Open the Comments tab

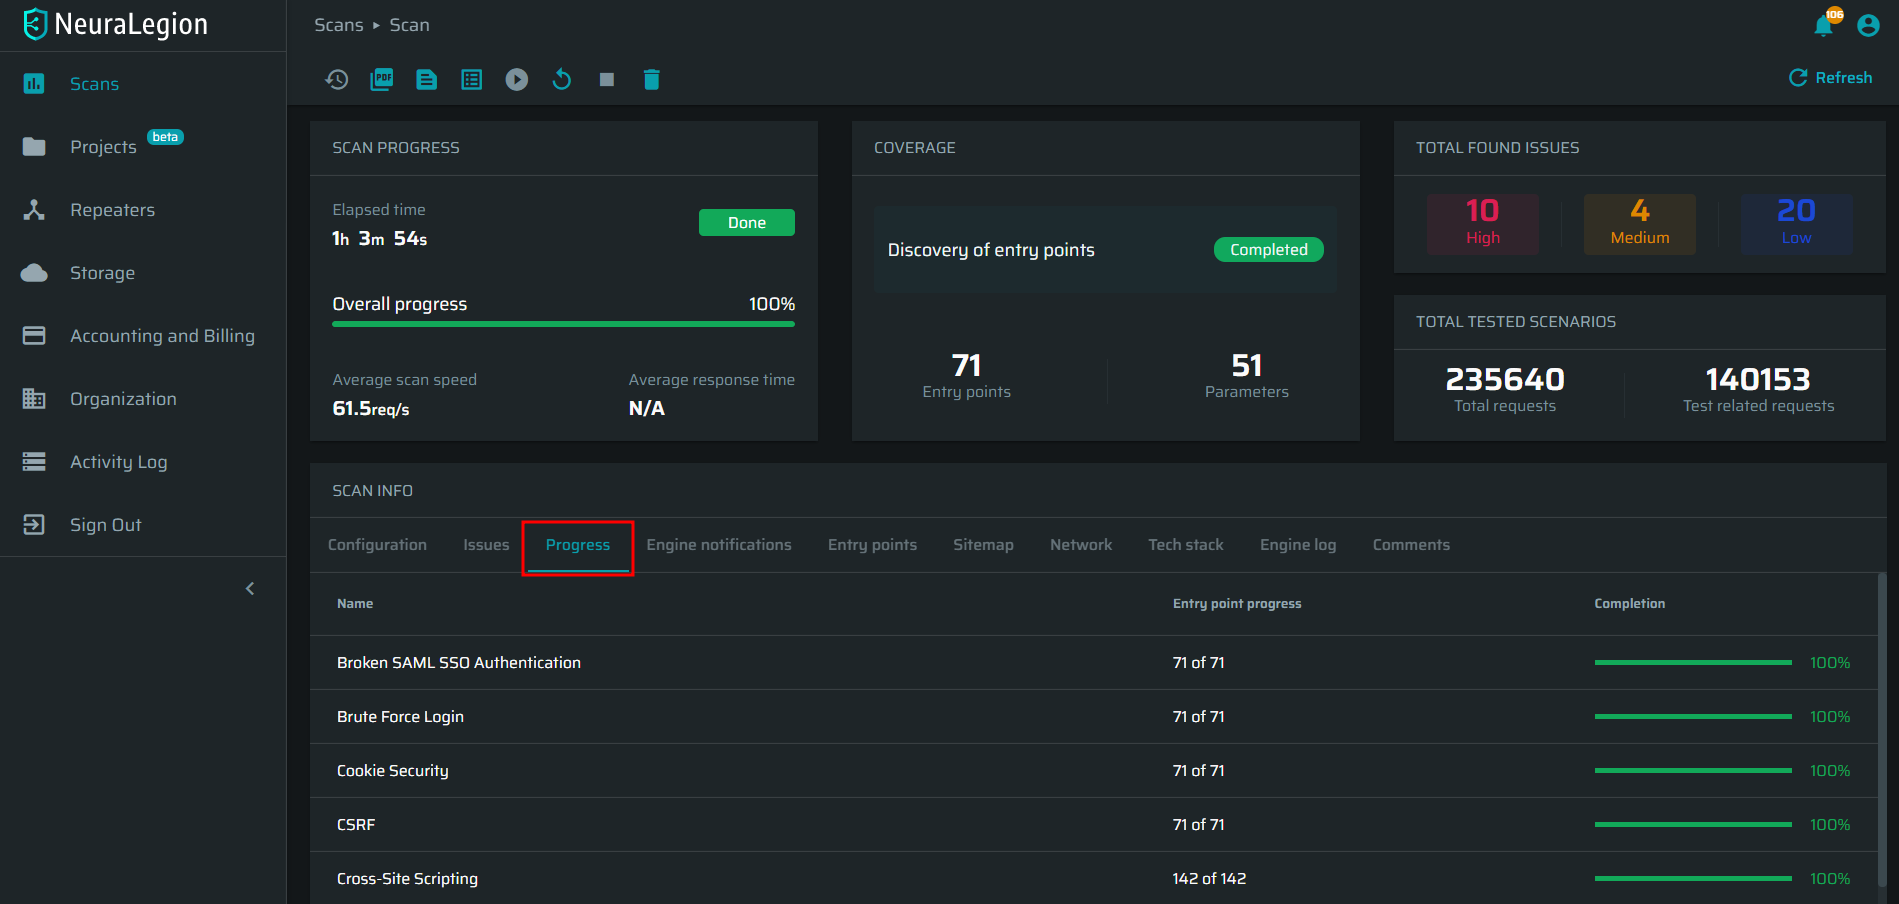coord(1411,545)
